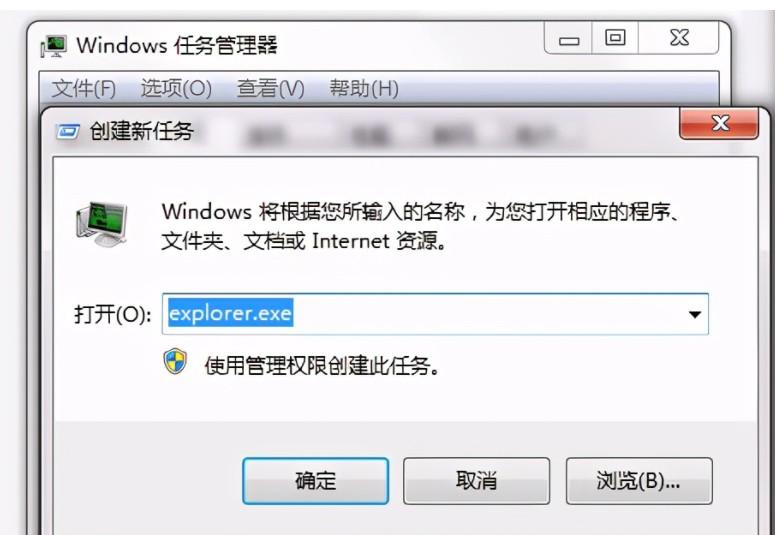Close the Windows 任务管理器 window
Viewport: 775px width, 535px height.
[679, 38]
